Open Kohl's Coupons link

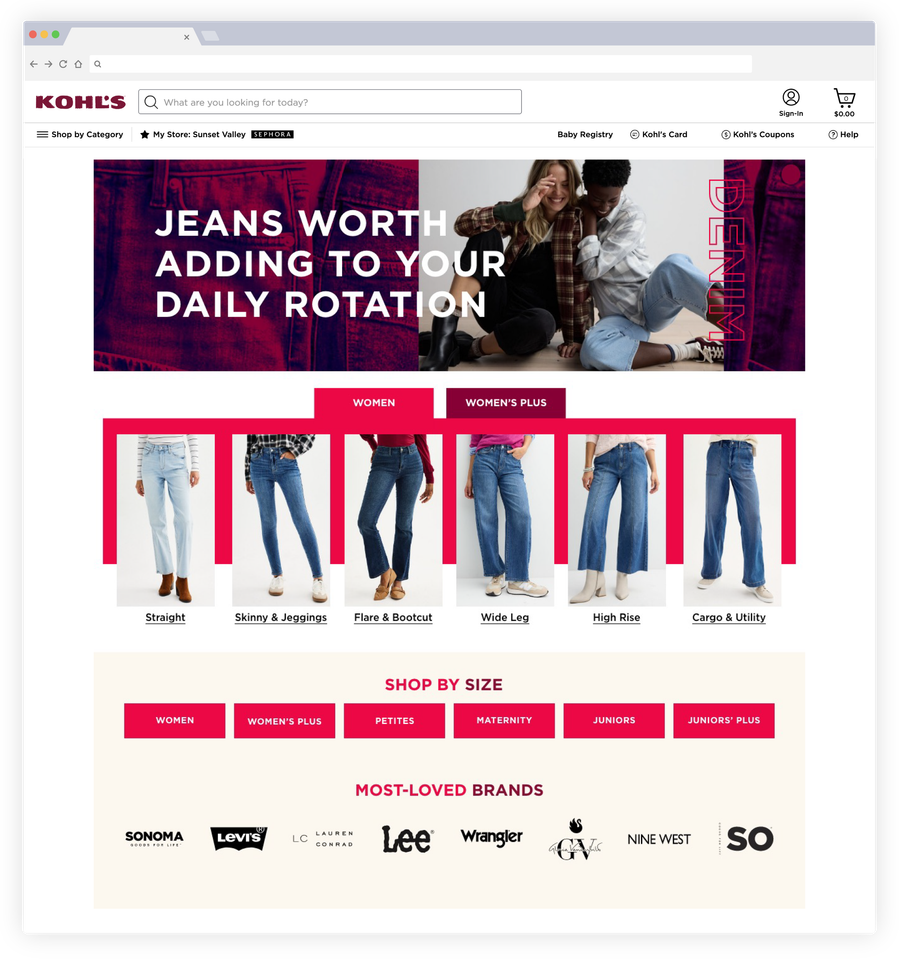(x=758, y=135)
